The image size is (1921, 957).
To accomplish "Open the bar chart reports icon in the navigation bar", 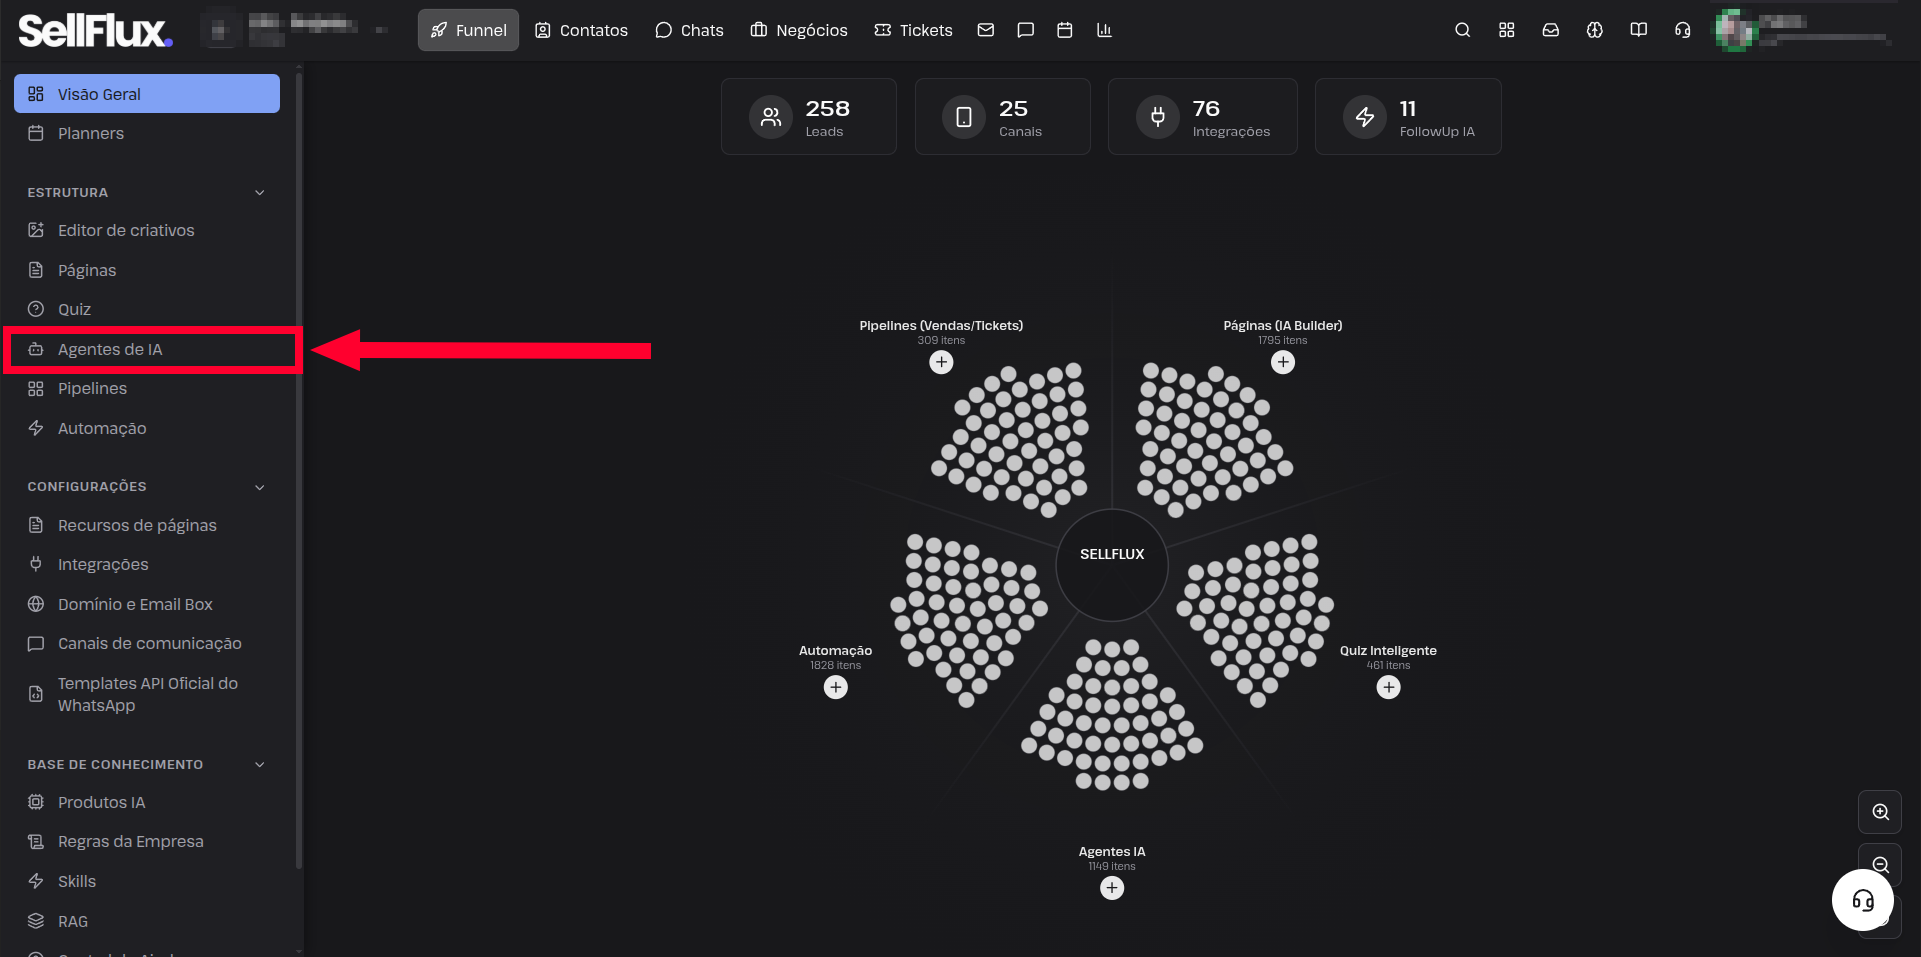I will [x=1104, y=30].
